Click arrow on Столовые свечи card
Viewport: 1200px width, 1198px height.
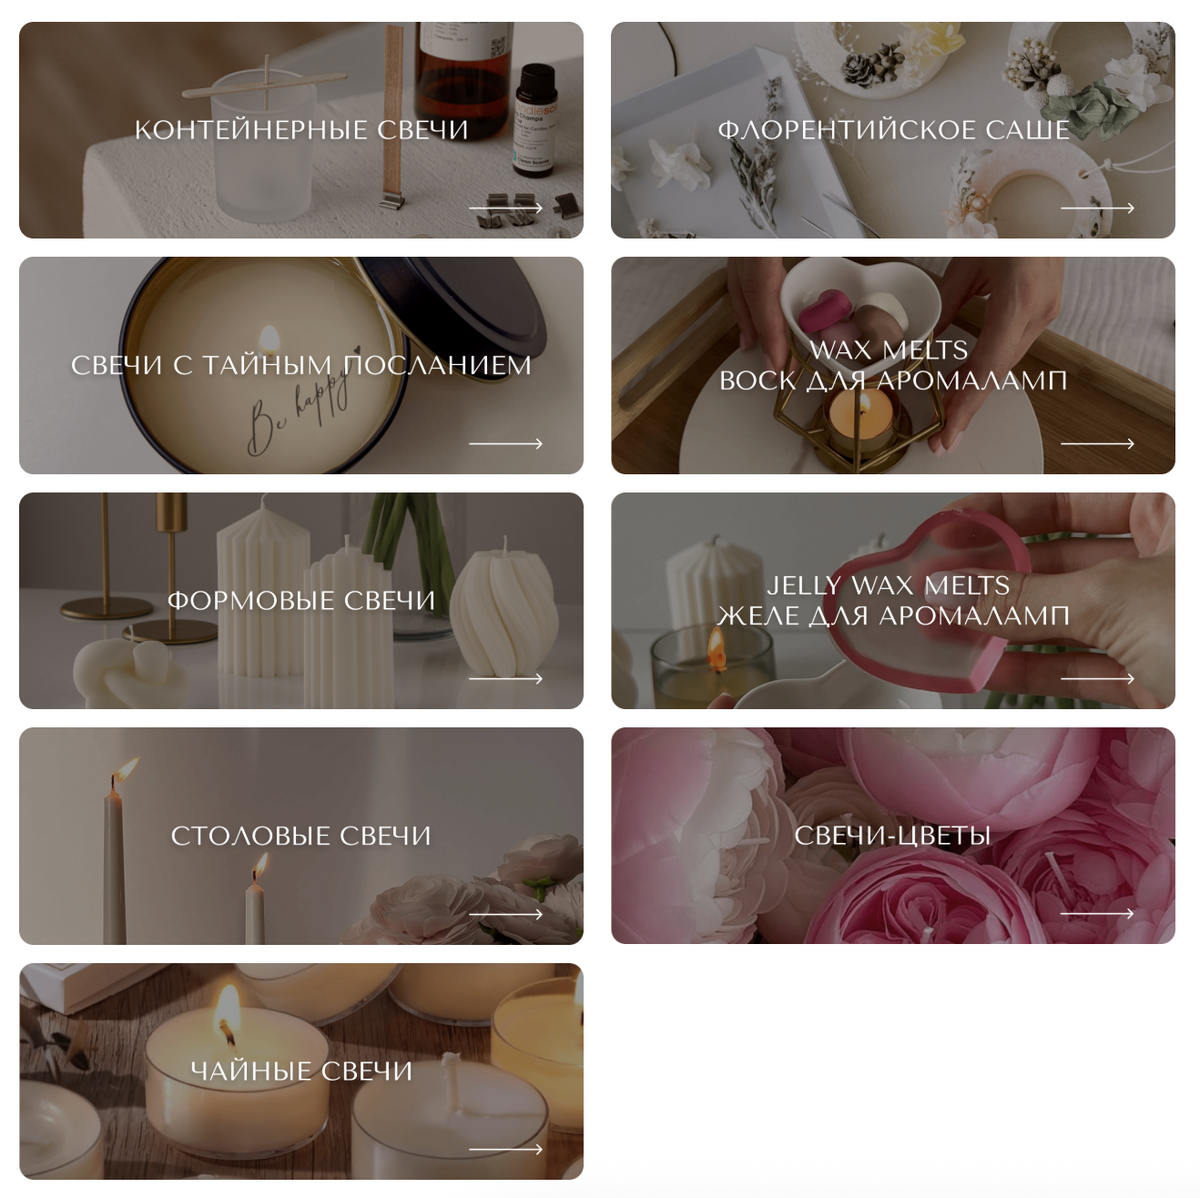point(506,913)
